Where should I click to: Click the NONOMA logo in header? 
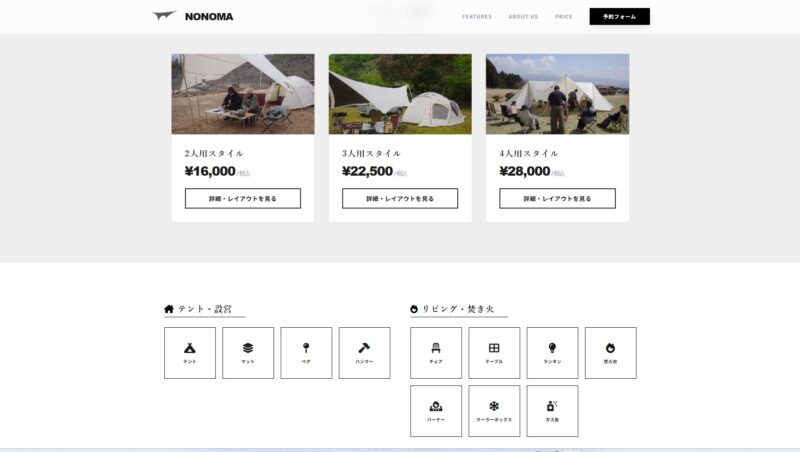193,16
